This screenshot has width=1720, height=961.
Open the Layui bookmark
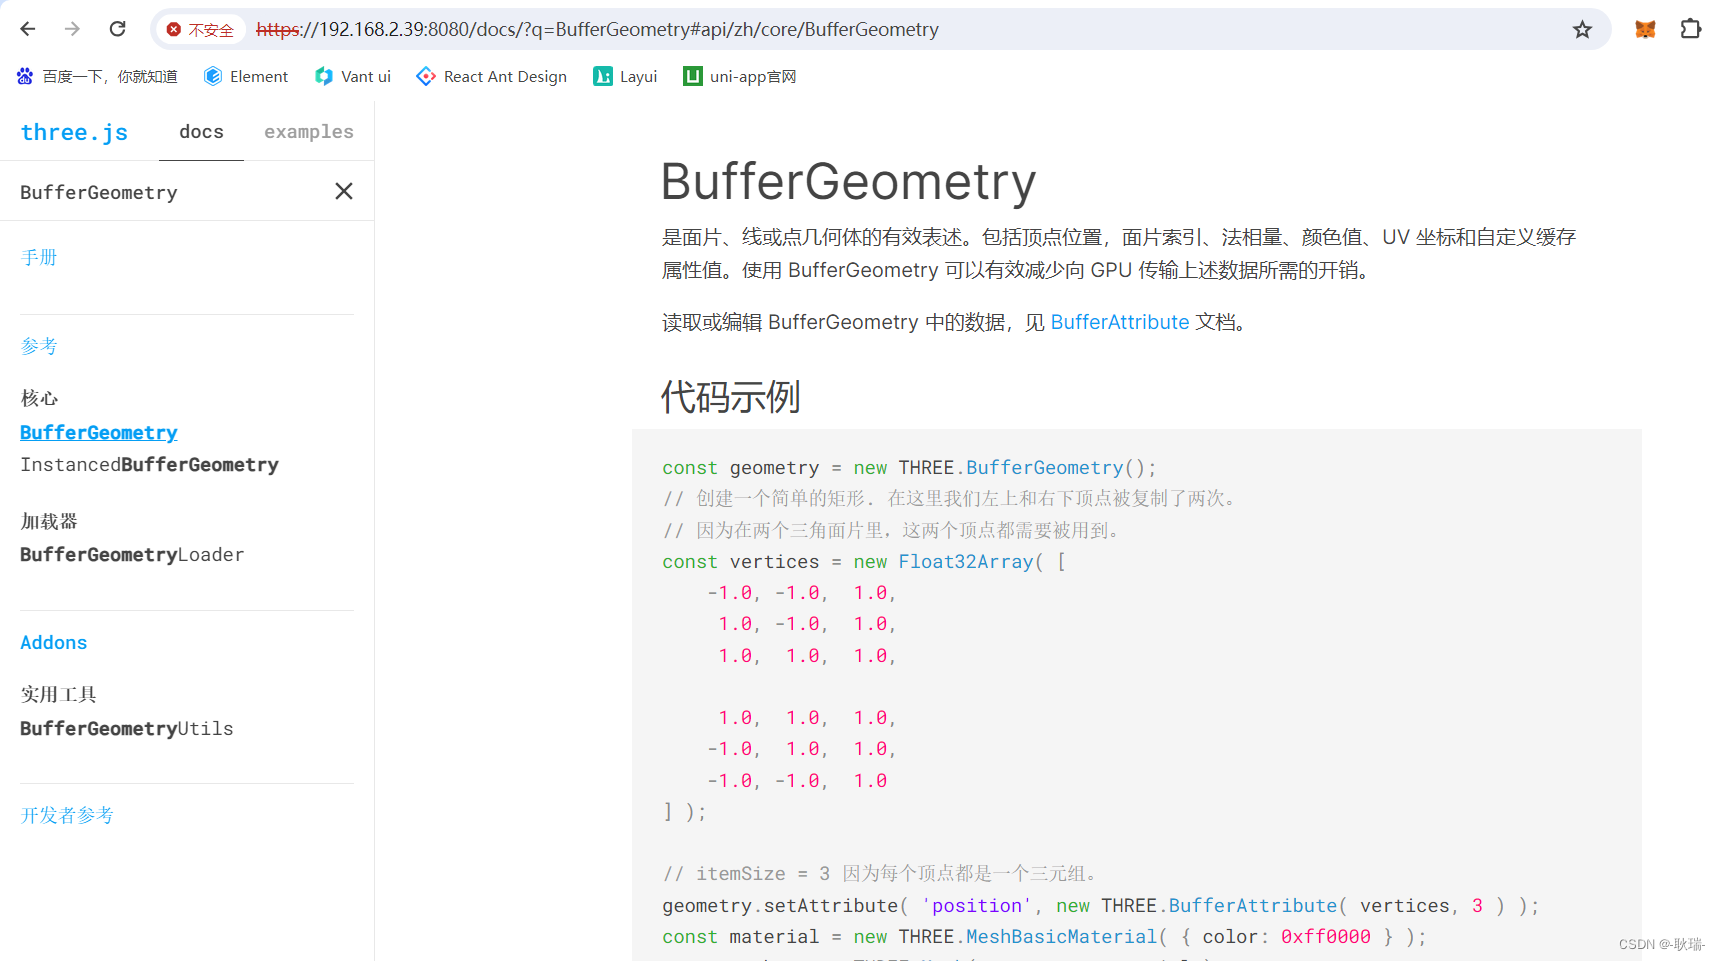[624, 76]
